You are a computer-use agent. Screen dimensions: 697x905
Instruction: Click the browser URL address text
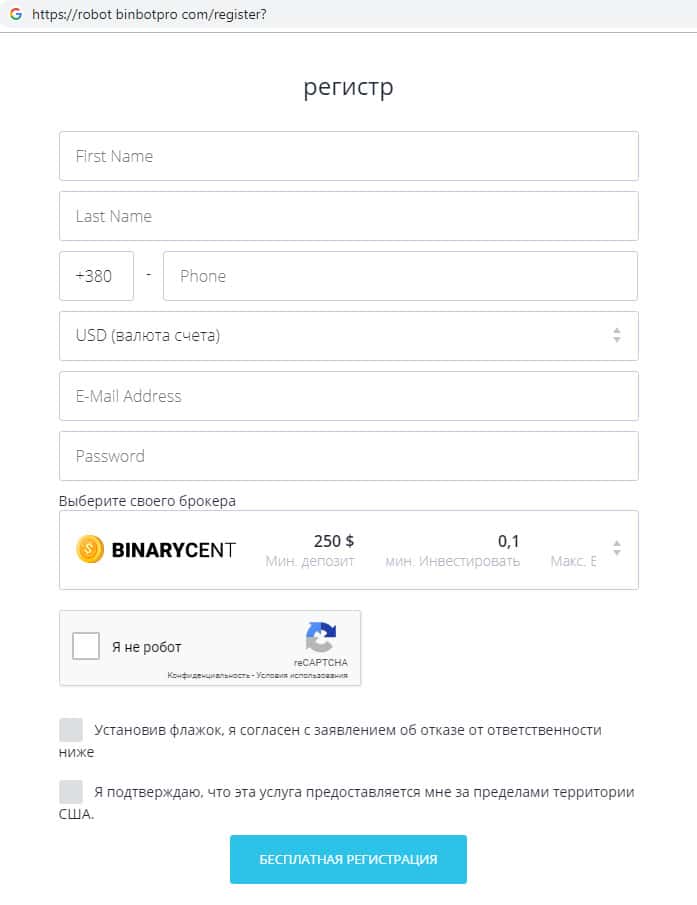click(150, 15)
